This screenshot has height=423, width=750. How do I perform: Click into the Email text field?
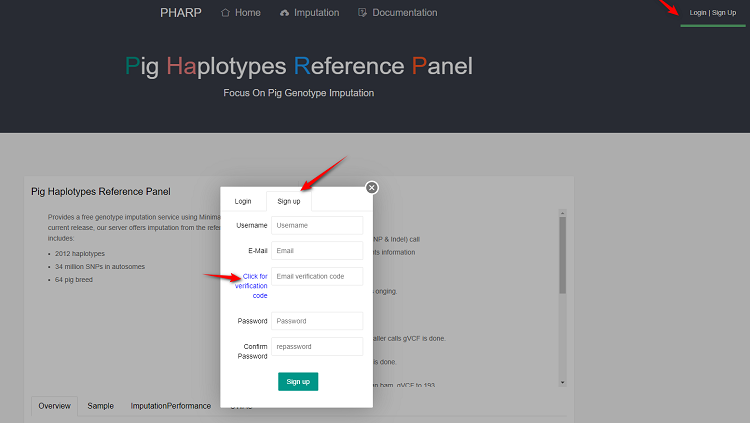coord(316,251)
